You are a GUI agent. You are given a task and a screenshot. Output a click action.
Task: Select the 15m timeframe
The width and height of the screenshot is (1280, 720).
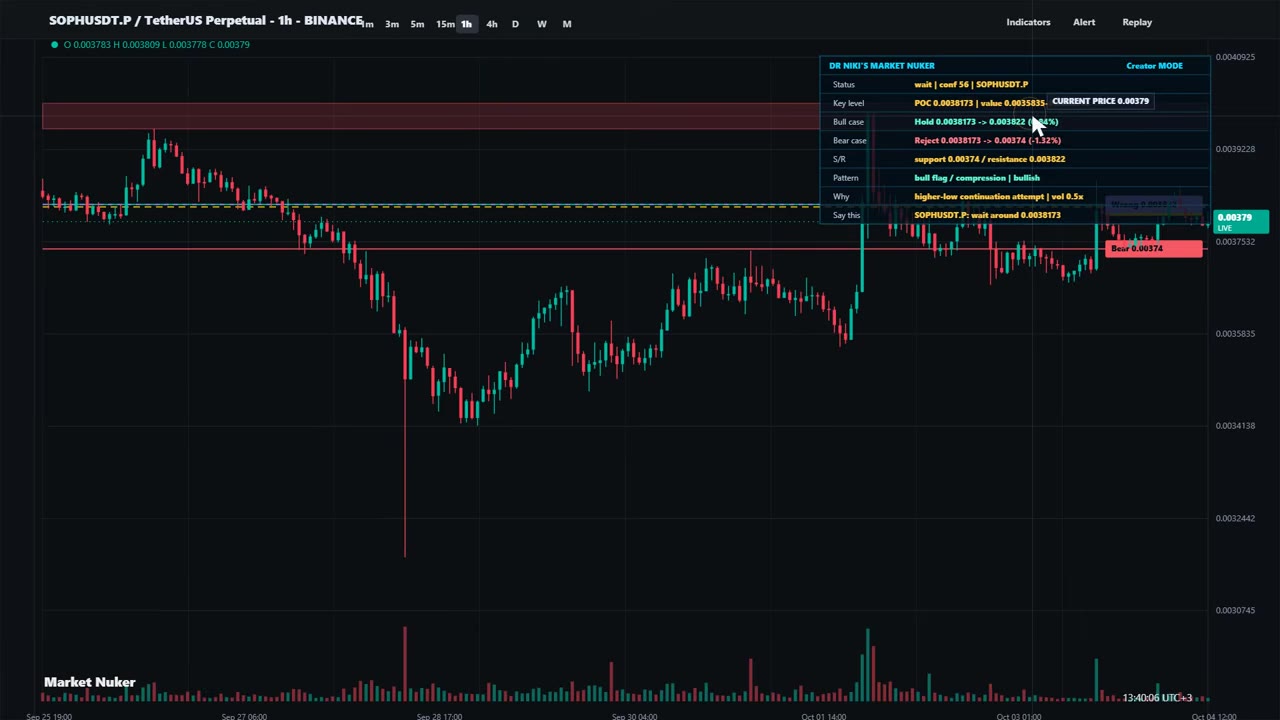coord(445,24)
